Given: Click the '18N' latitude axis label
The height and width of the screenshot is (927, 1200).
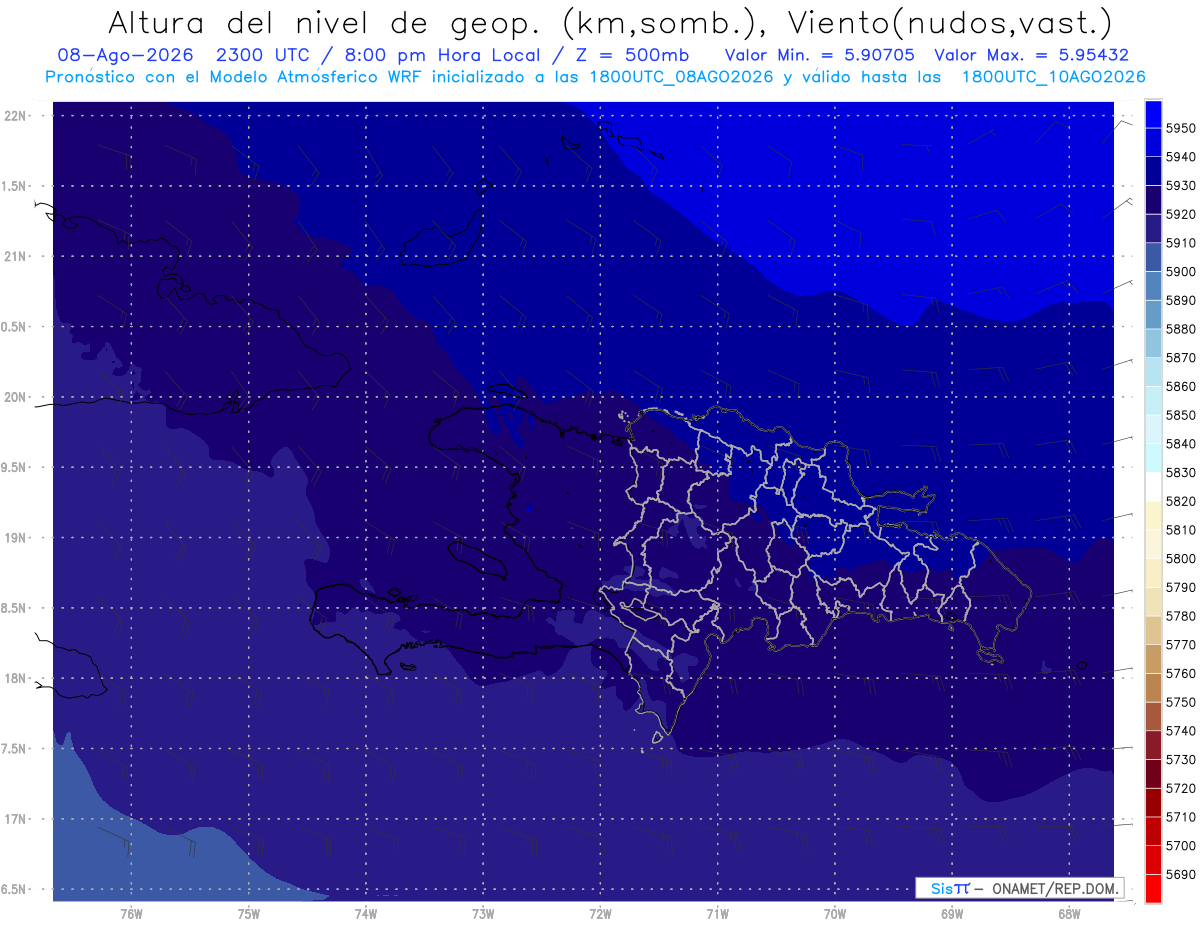Looking at the screenshot, I should coord(16,678).
